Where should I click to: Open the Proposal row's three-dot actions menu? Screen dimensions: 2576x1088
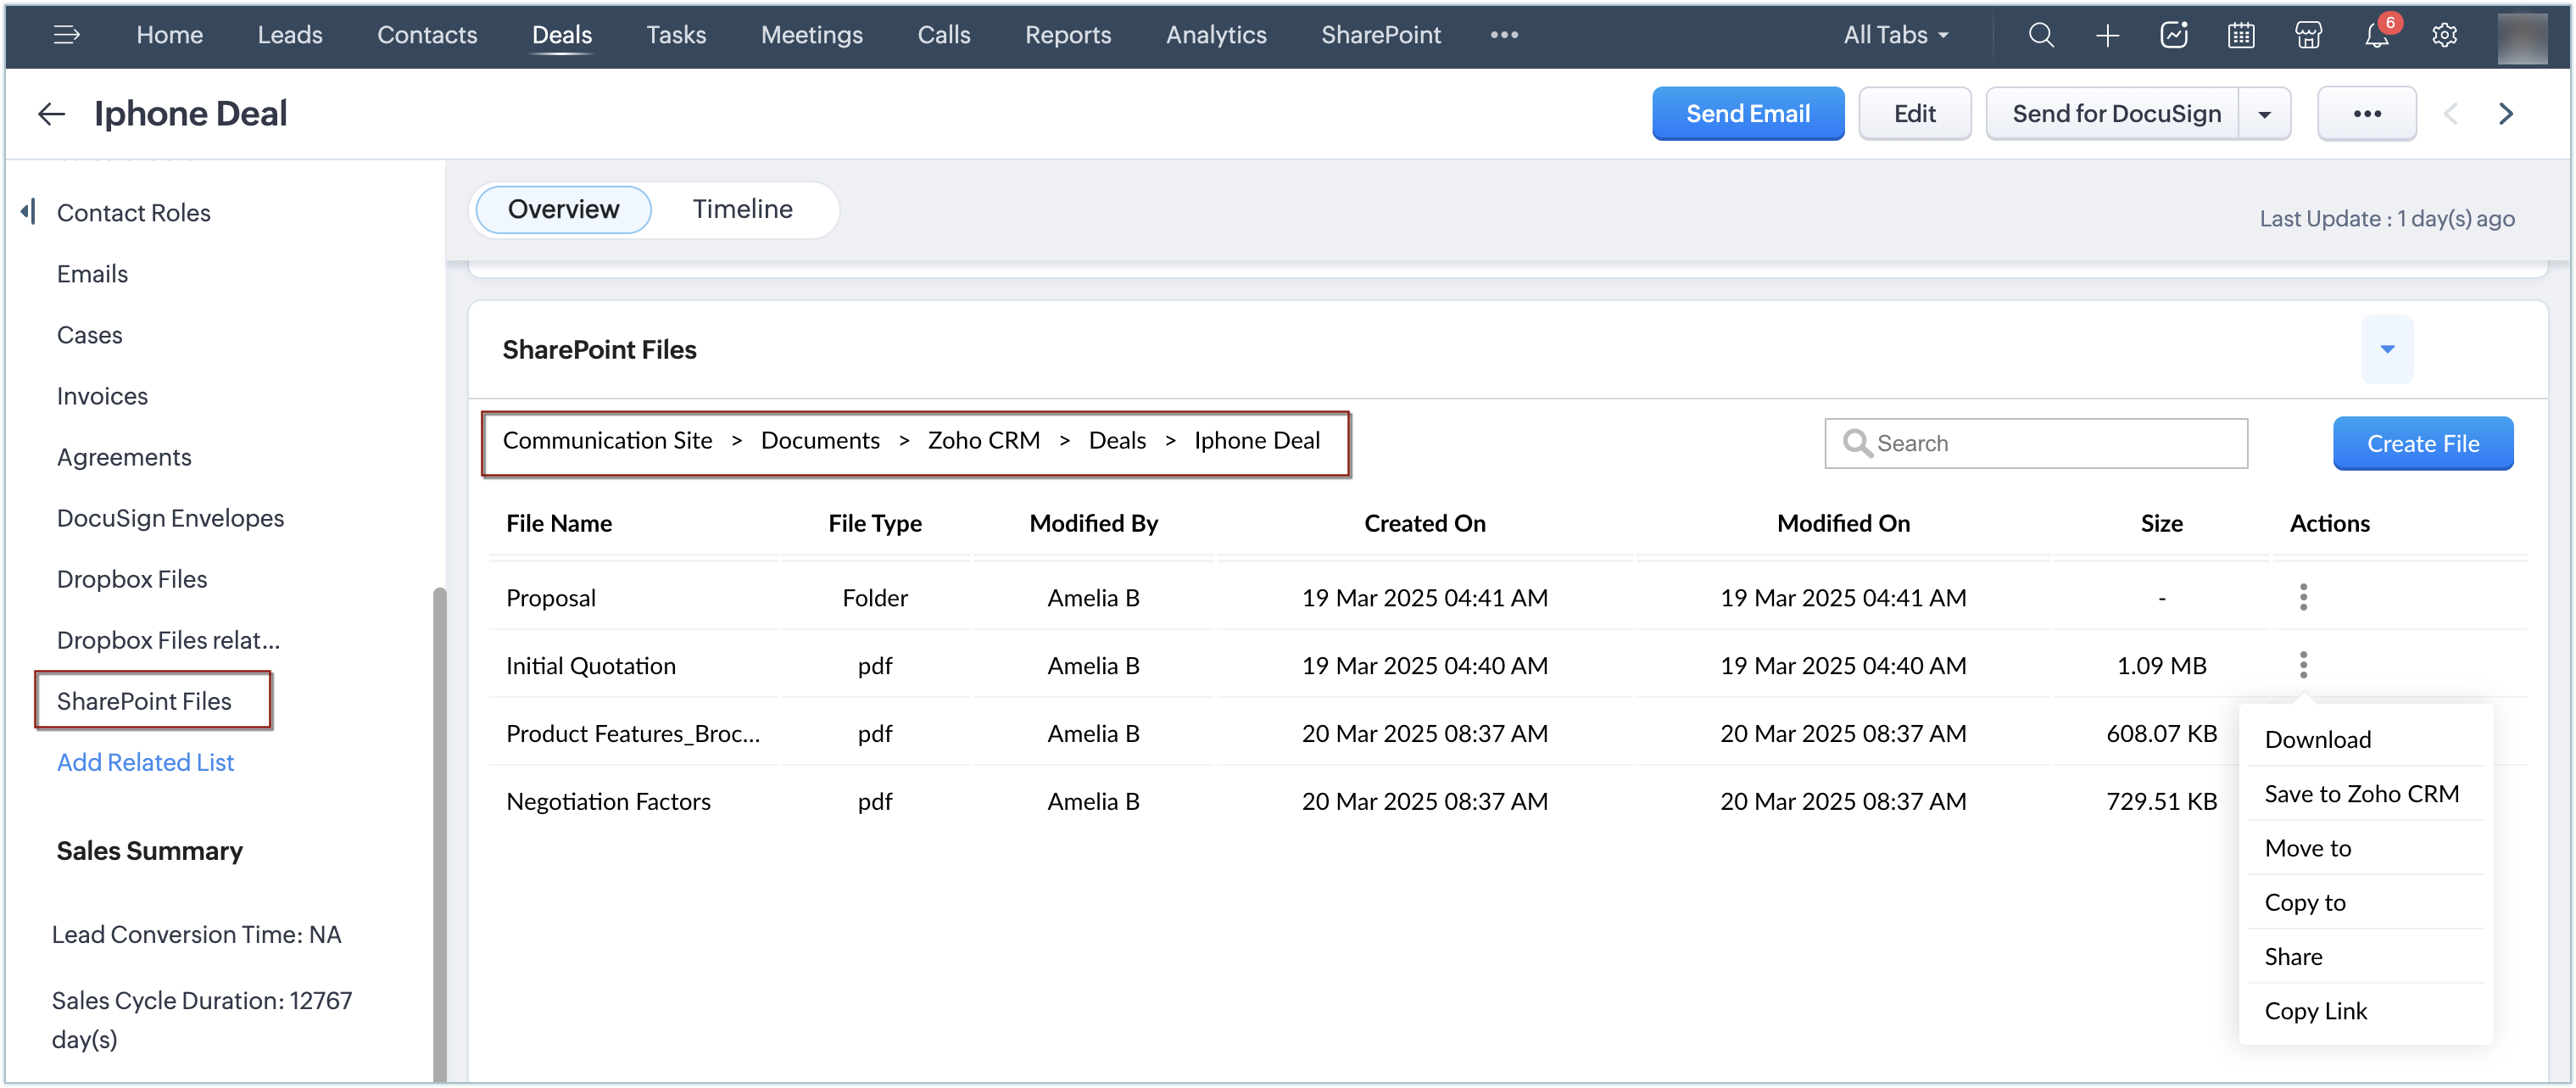tap(2303, 597)
